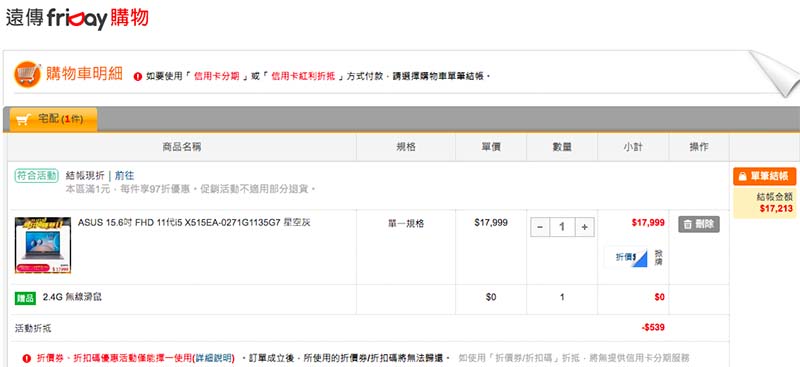800x367 pixels.
Task: Click the 購物車明細 heading text
Action: coord(84,74)
